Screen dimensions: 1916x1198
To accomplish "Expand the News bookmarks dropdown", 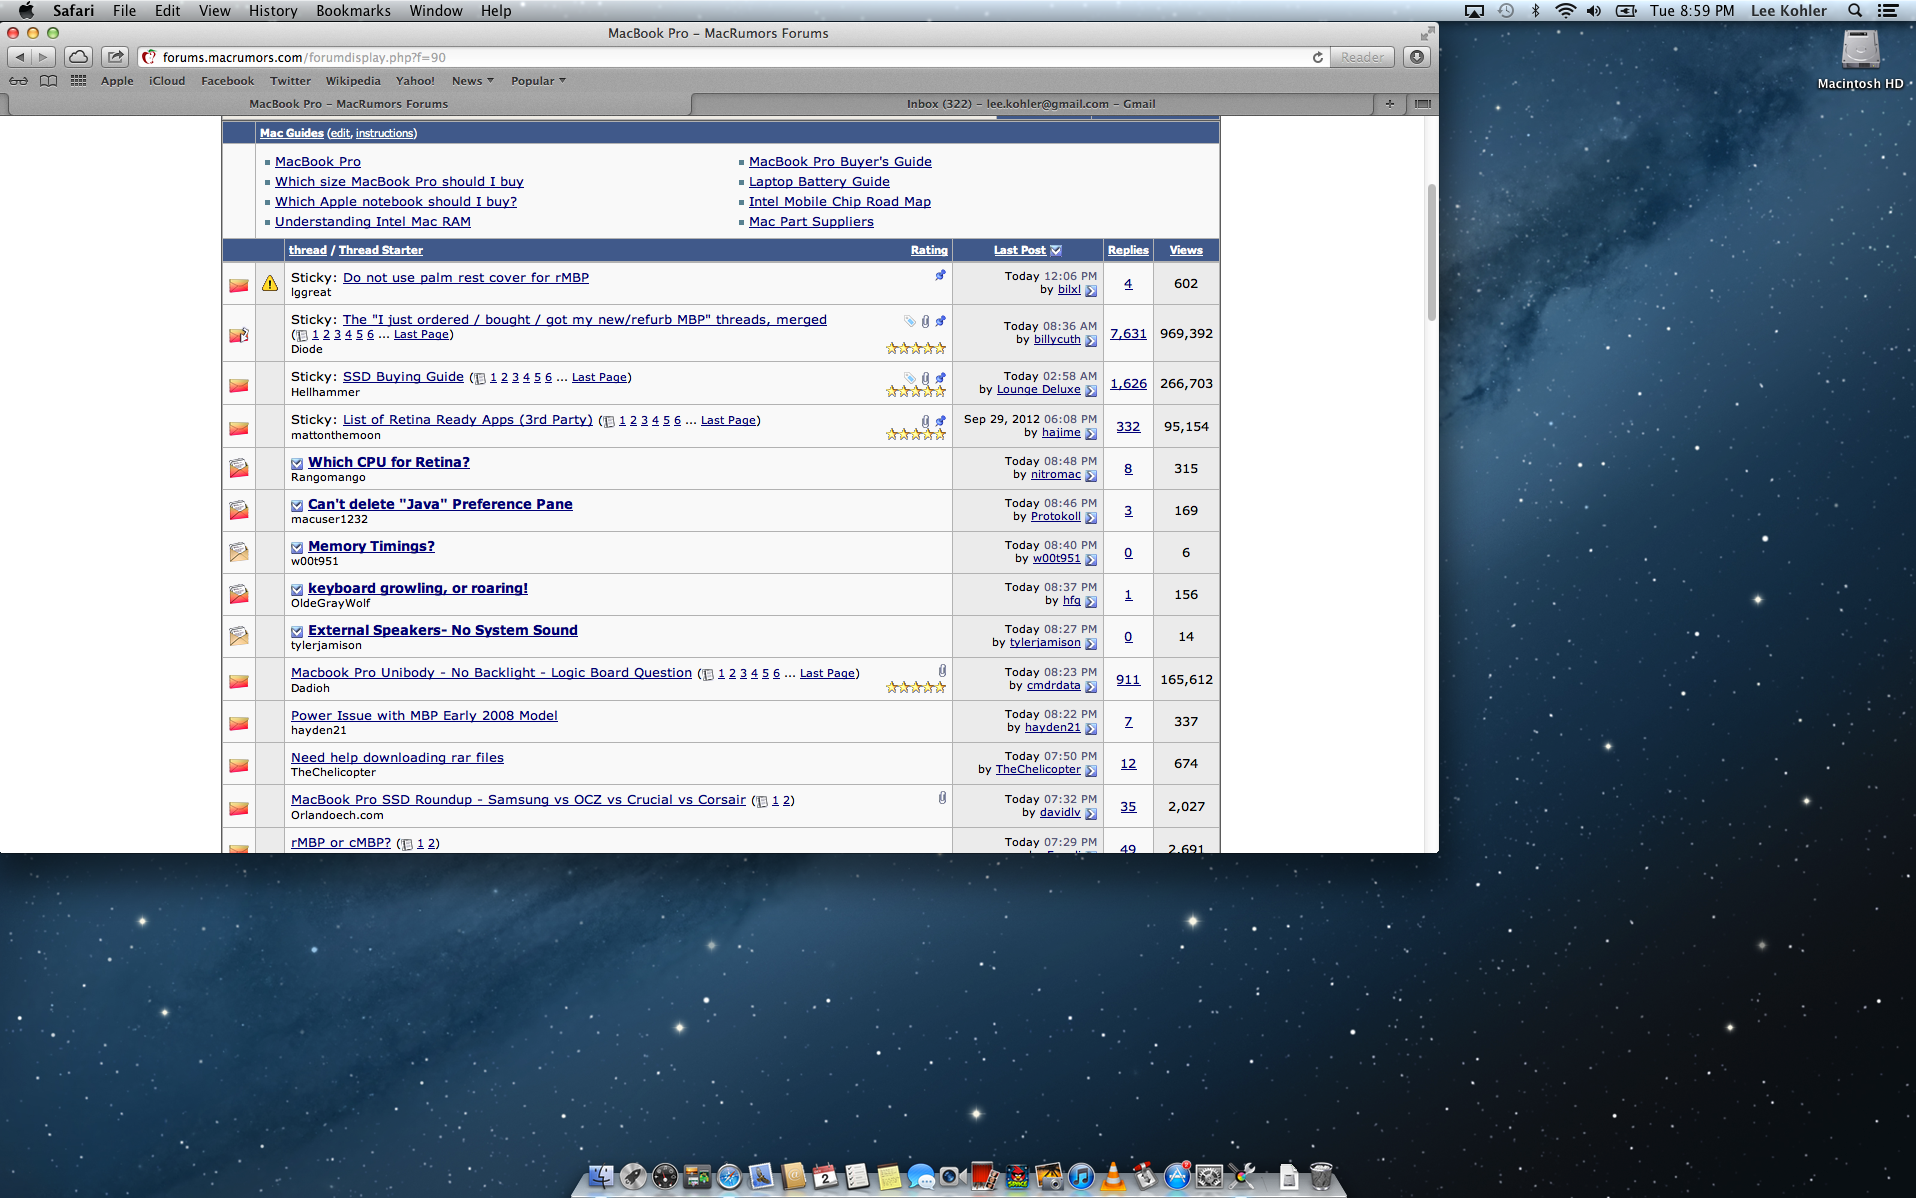I will coord(473,81).
